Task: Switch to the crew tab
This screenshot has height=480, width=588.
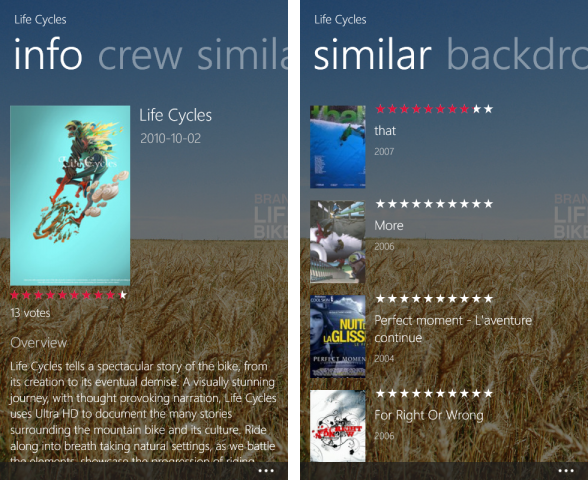Action: pyautogui.click(x=140, y=56)
